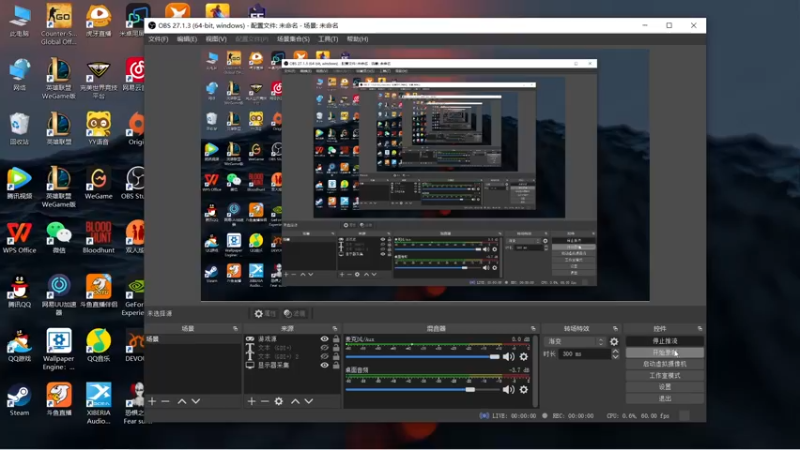800x450 pixels.
Task: Move scene down in the scenes panel
Action: click(x=195, y=402)
